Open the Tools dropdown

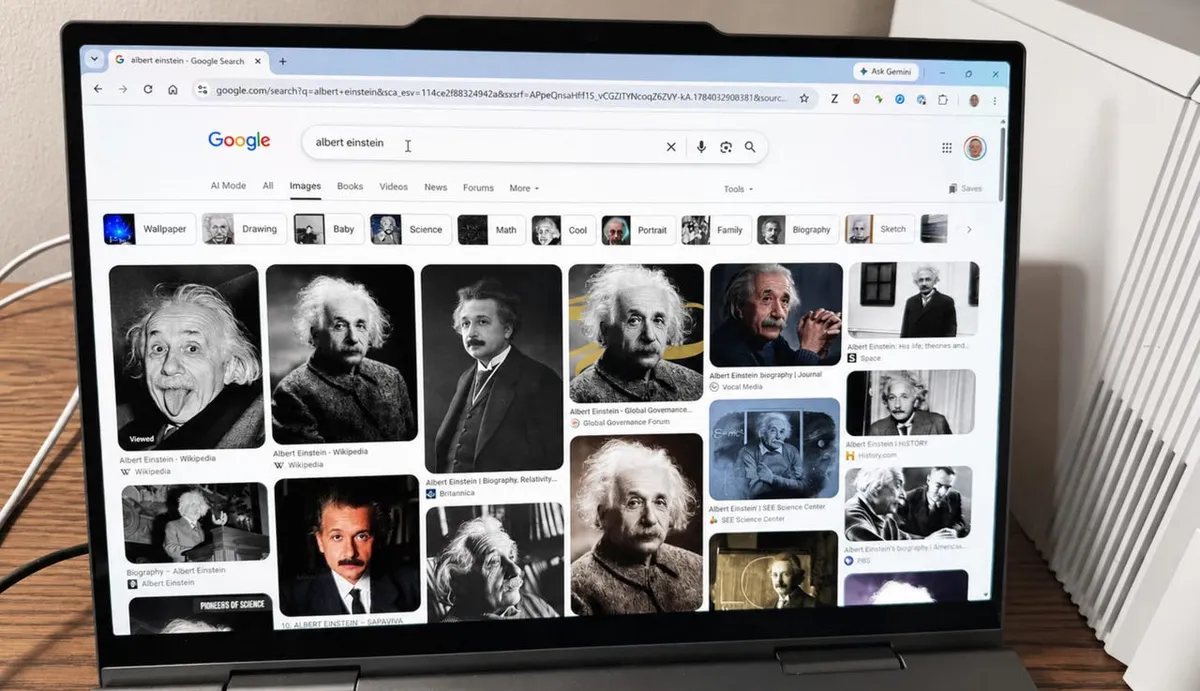[738, 189]
